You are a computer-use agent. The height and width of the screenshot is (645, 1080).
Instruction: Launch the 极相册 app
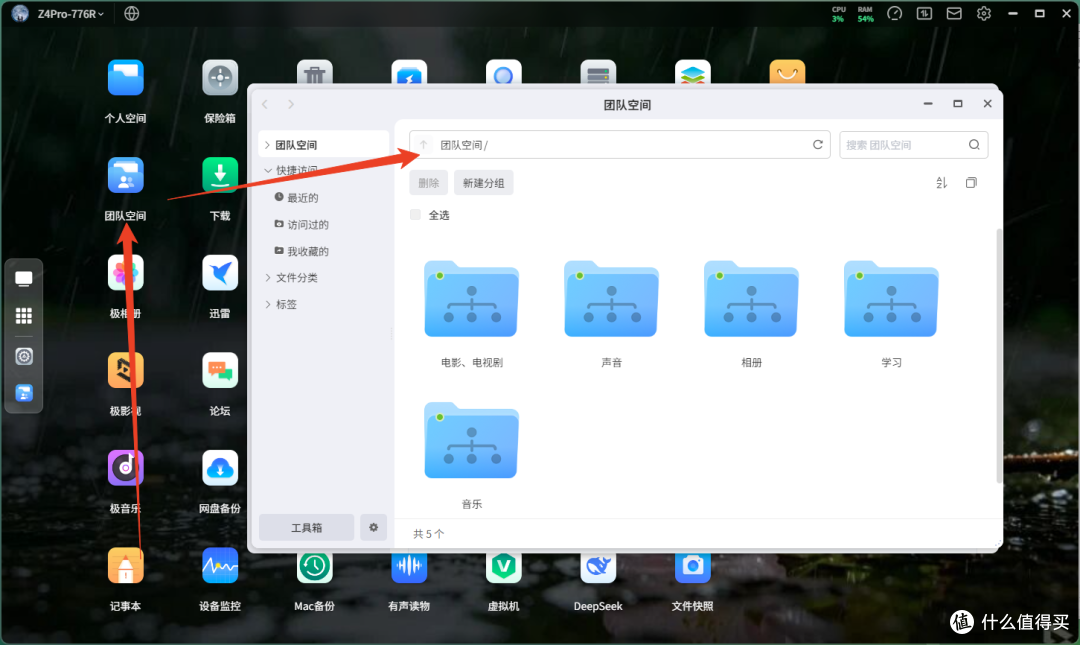pos(125,273)
